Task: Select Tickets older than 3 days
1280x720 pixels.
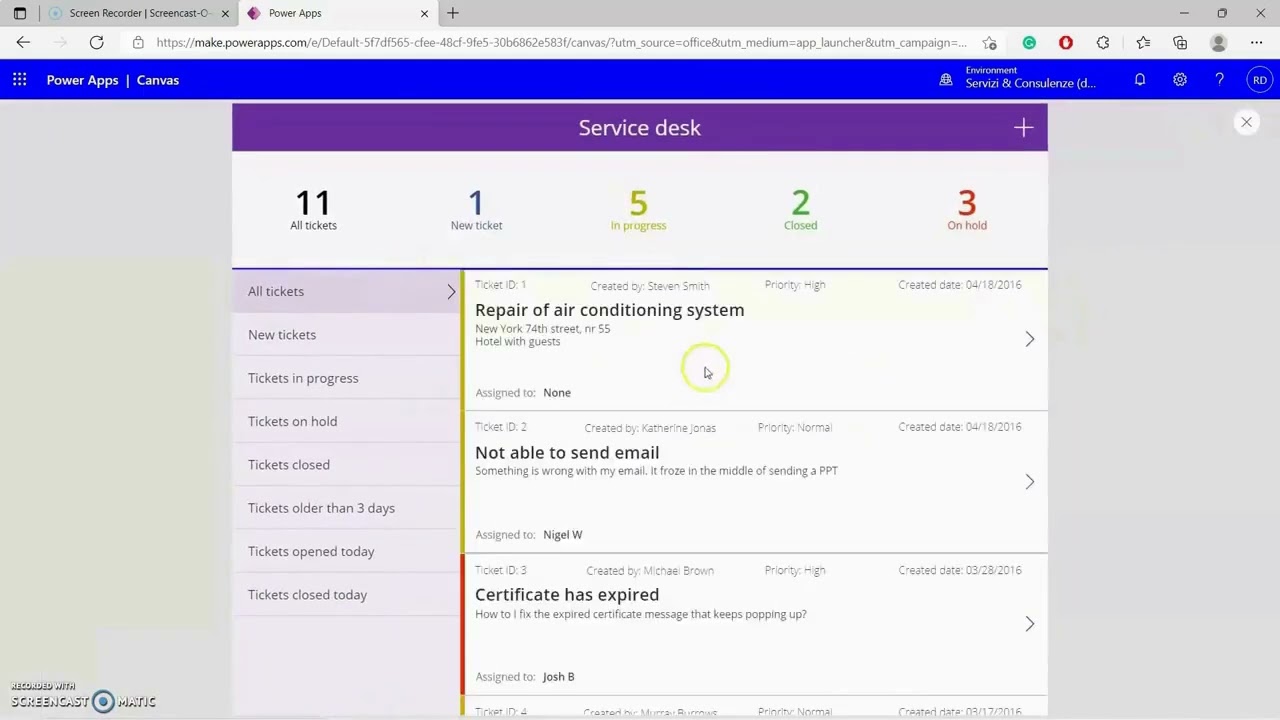Action: (x=346, y=508)
